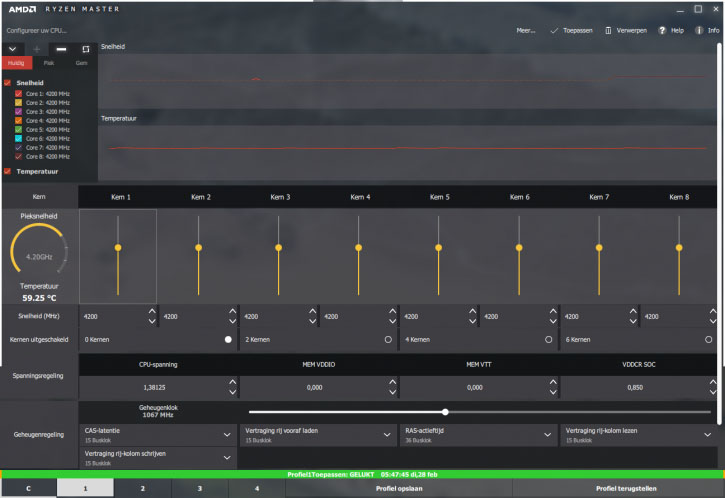Click the reset view icon beside minus
725x498 pixels.
click(85, 48)
